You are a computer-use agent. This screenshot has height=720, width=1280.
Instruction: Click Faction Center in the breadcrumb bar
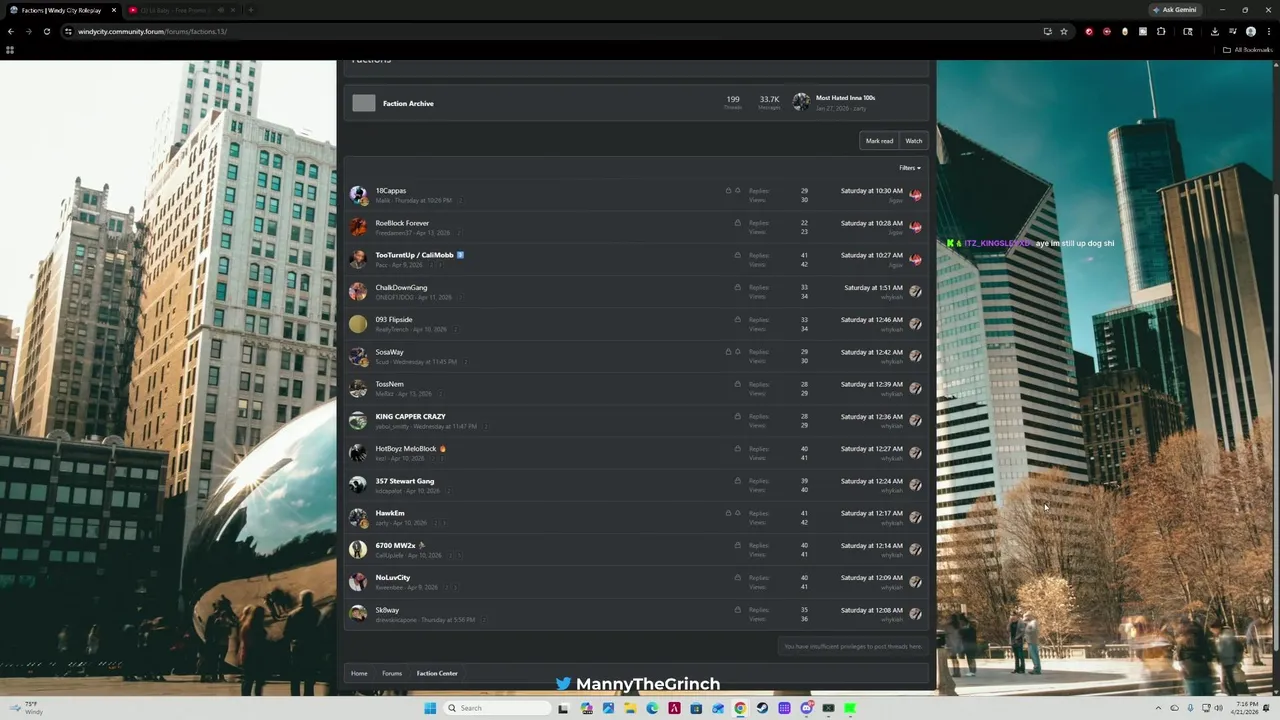[x=437, y=673]
